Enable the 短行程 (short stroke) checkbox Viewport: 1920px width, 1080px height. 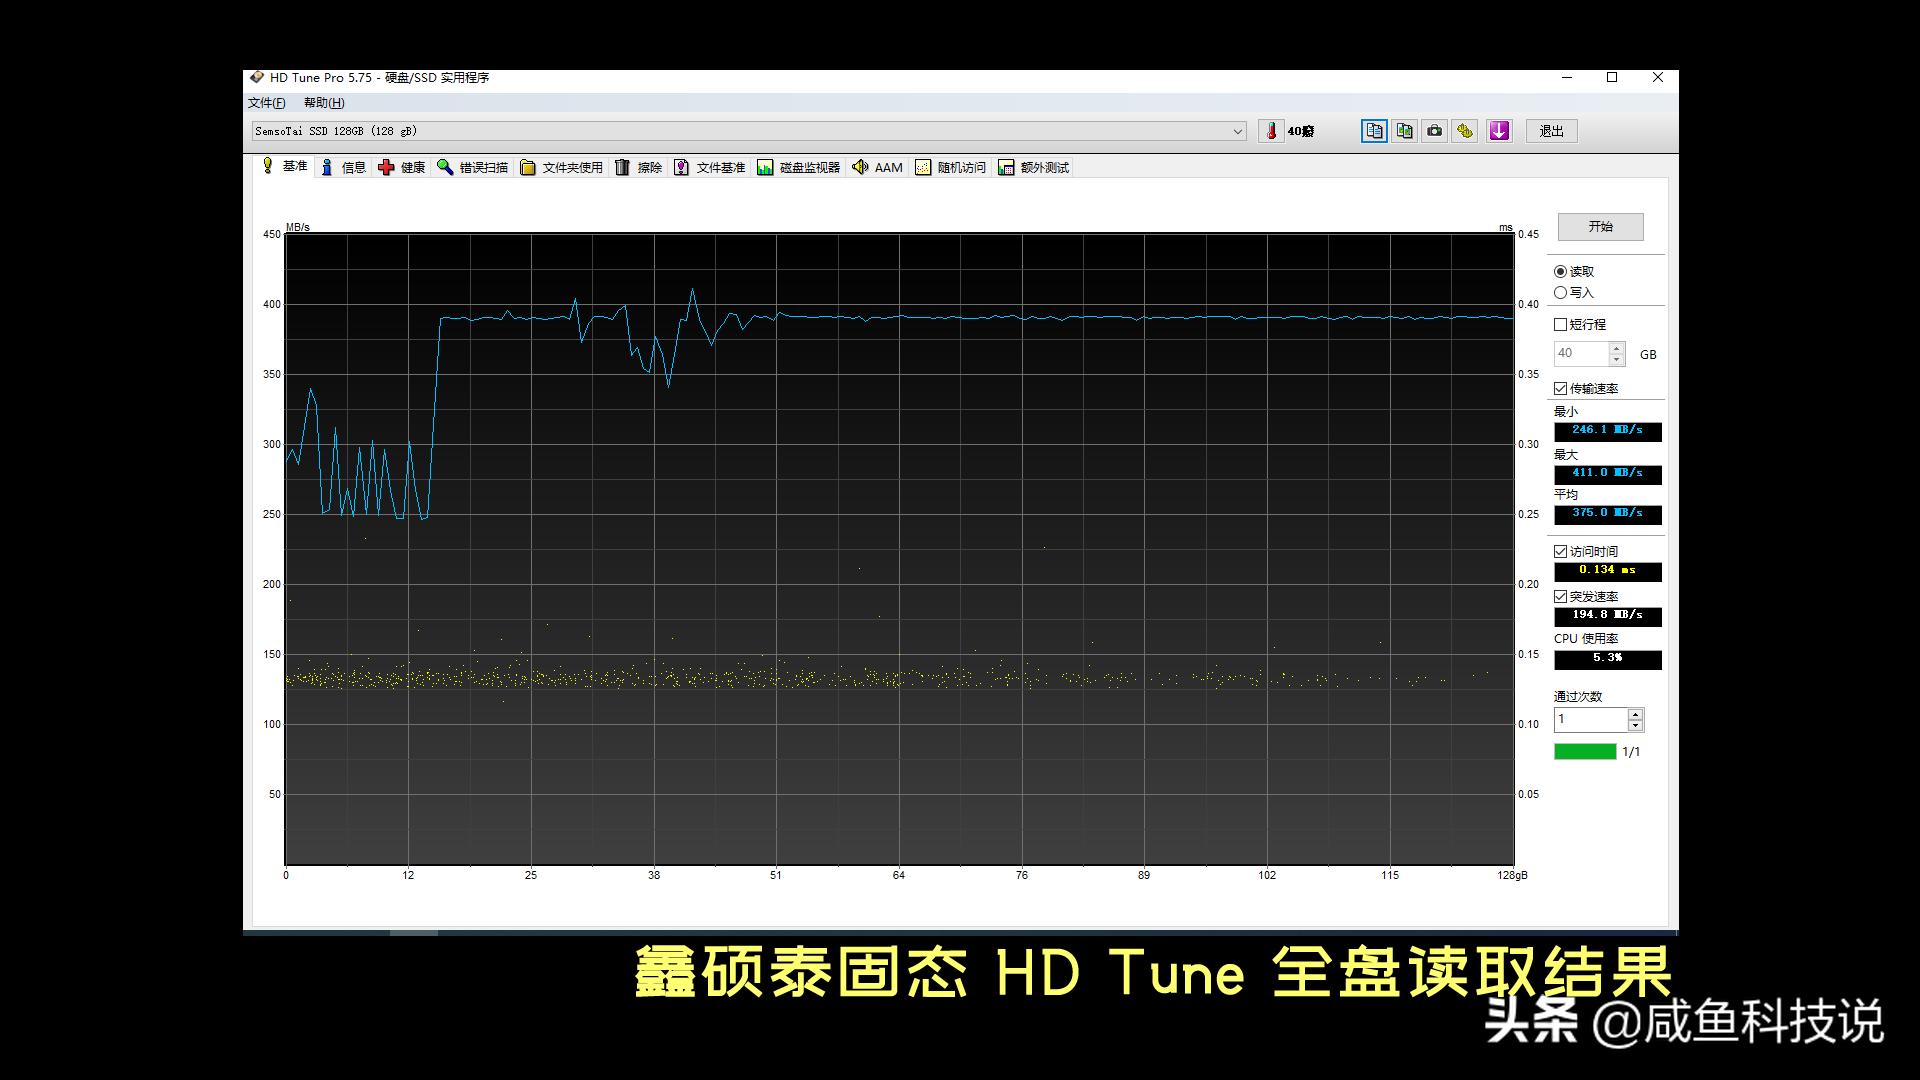1560,324
